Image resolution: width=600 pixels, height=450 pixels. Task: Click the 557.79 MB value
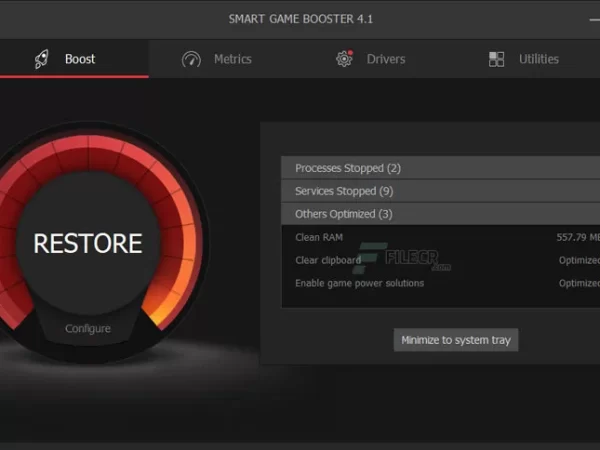(578, 237)
